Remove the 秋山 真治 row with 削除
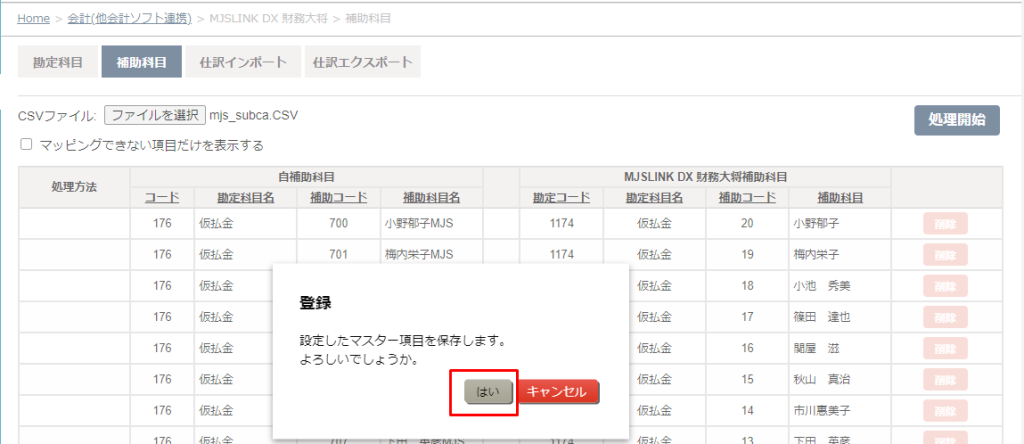This screenshot has height=444, width=1024. (945, 379)
